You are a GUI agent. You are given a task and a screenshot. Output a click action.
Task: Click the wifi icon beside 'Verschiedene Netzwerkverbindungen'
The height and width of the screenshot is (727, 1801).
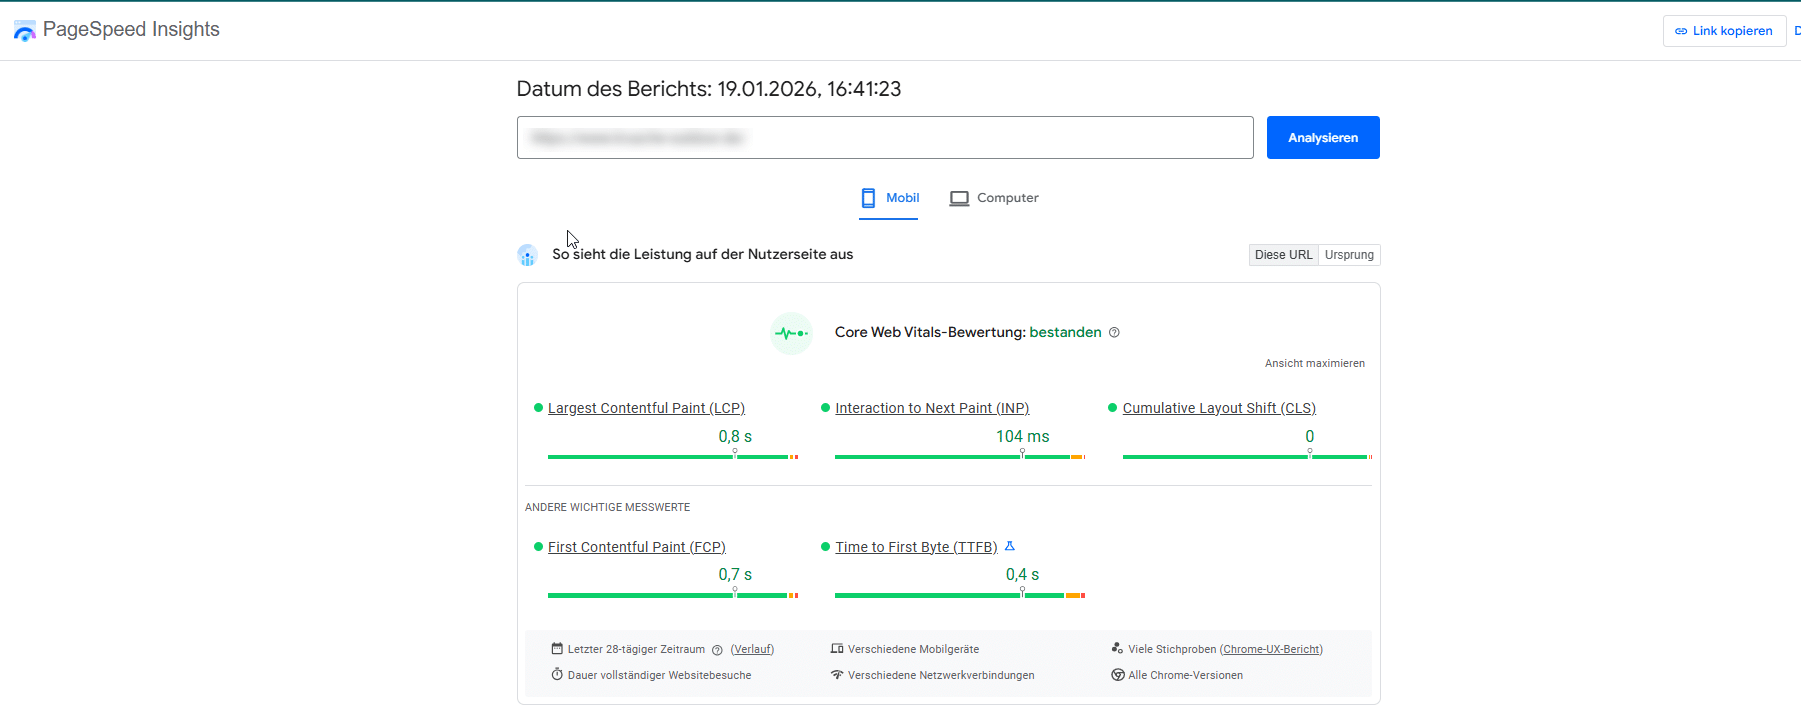(837, 674)
